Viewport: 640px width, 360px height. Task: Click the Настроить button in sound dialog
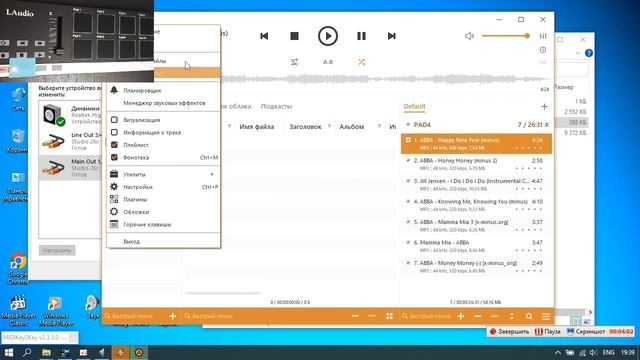point(57,250)
